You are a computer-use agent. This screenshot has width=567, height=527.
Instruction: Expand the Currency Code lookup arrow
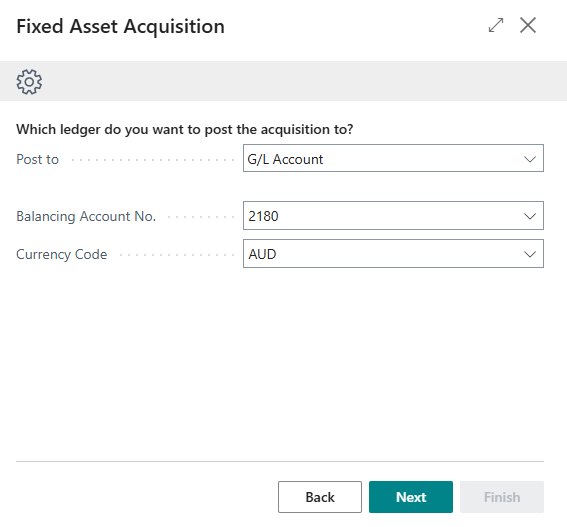pyautogui.click(x=530, y=254)
